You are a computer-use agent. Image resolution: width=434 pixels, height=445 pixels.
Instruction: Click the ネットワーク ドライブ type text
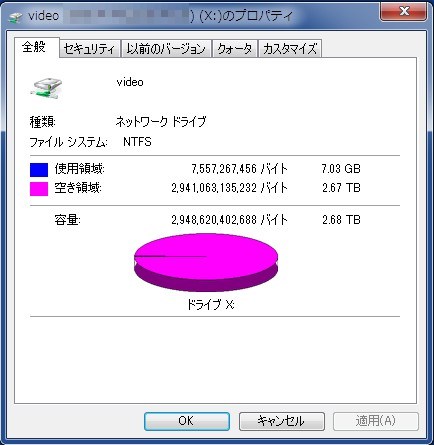[x=161, y=122]
